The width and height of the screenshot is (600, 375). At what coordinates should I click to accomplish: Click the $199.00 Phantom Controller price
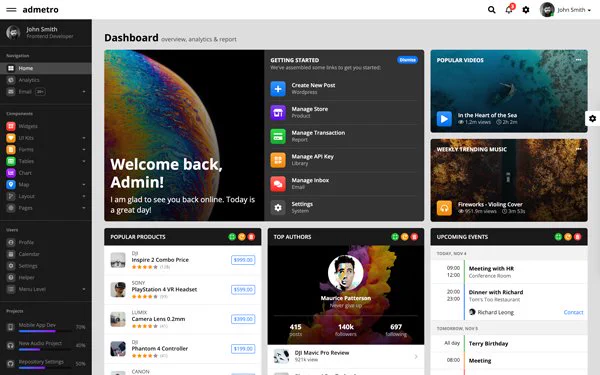pyautogui.click(x=243, y=349)
